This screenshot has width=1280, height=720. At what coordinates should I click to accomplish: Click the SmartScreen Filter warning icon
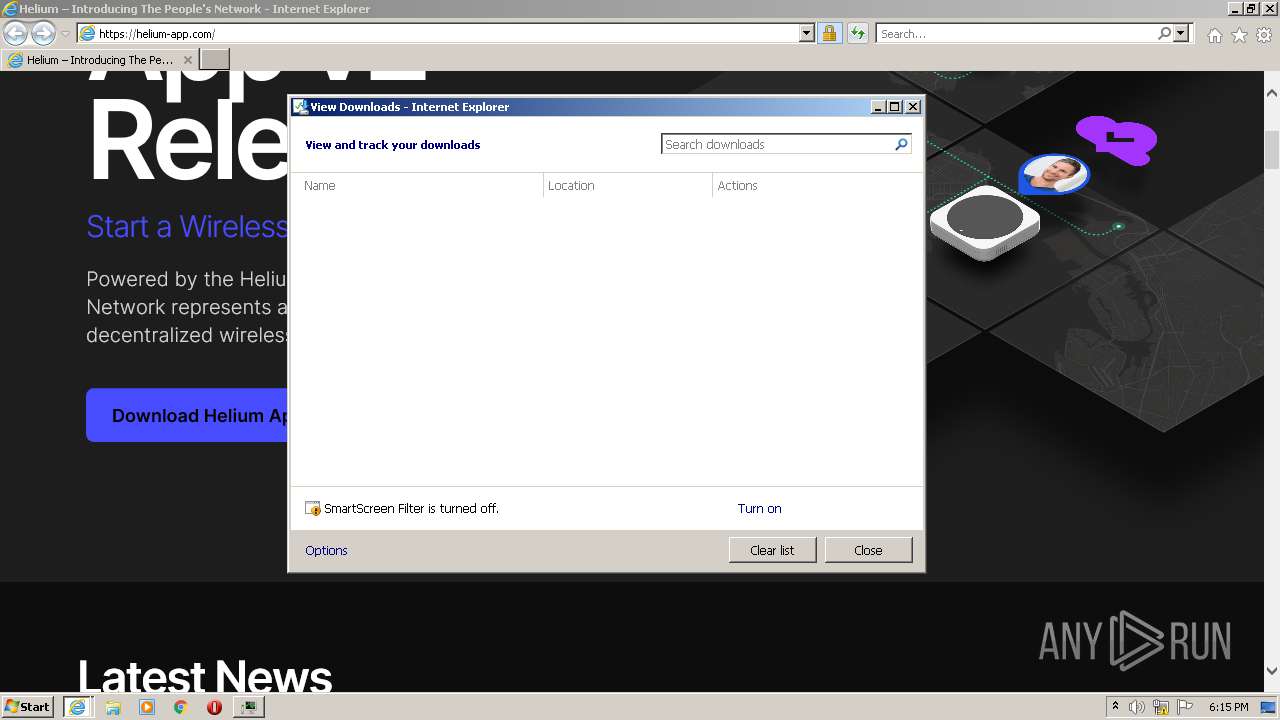click(x=313, y=509)
